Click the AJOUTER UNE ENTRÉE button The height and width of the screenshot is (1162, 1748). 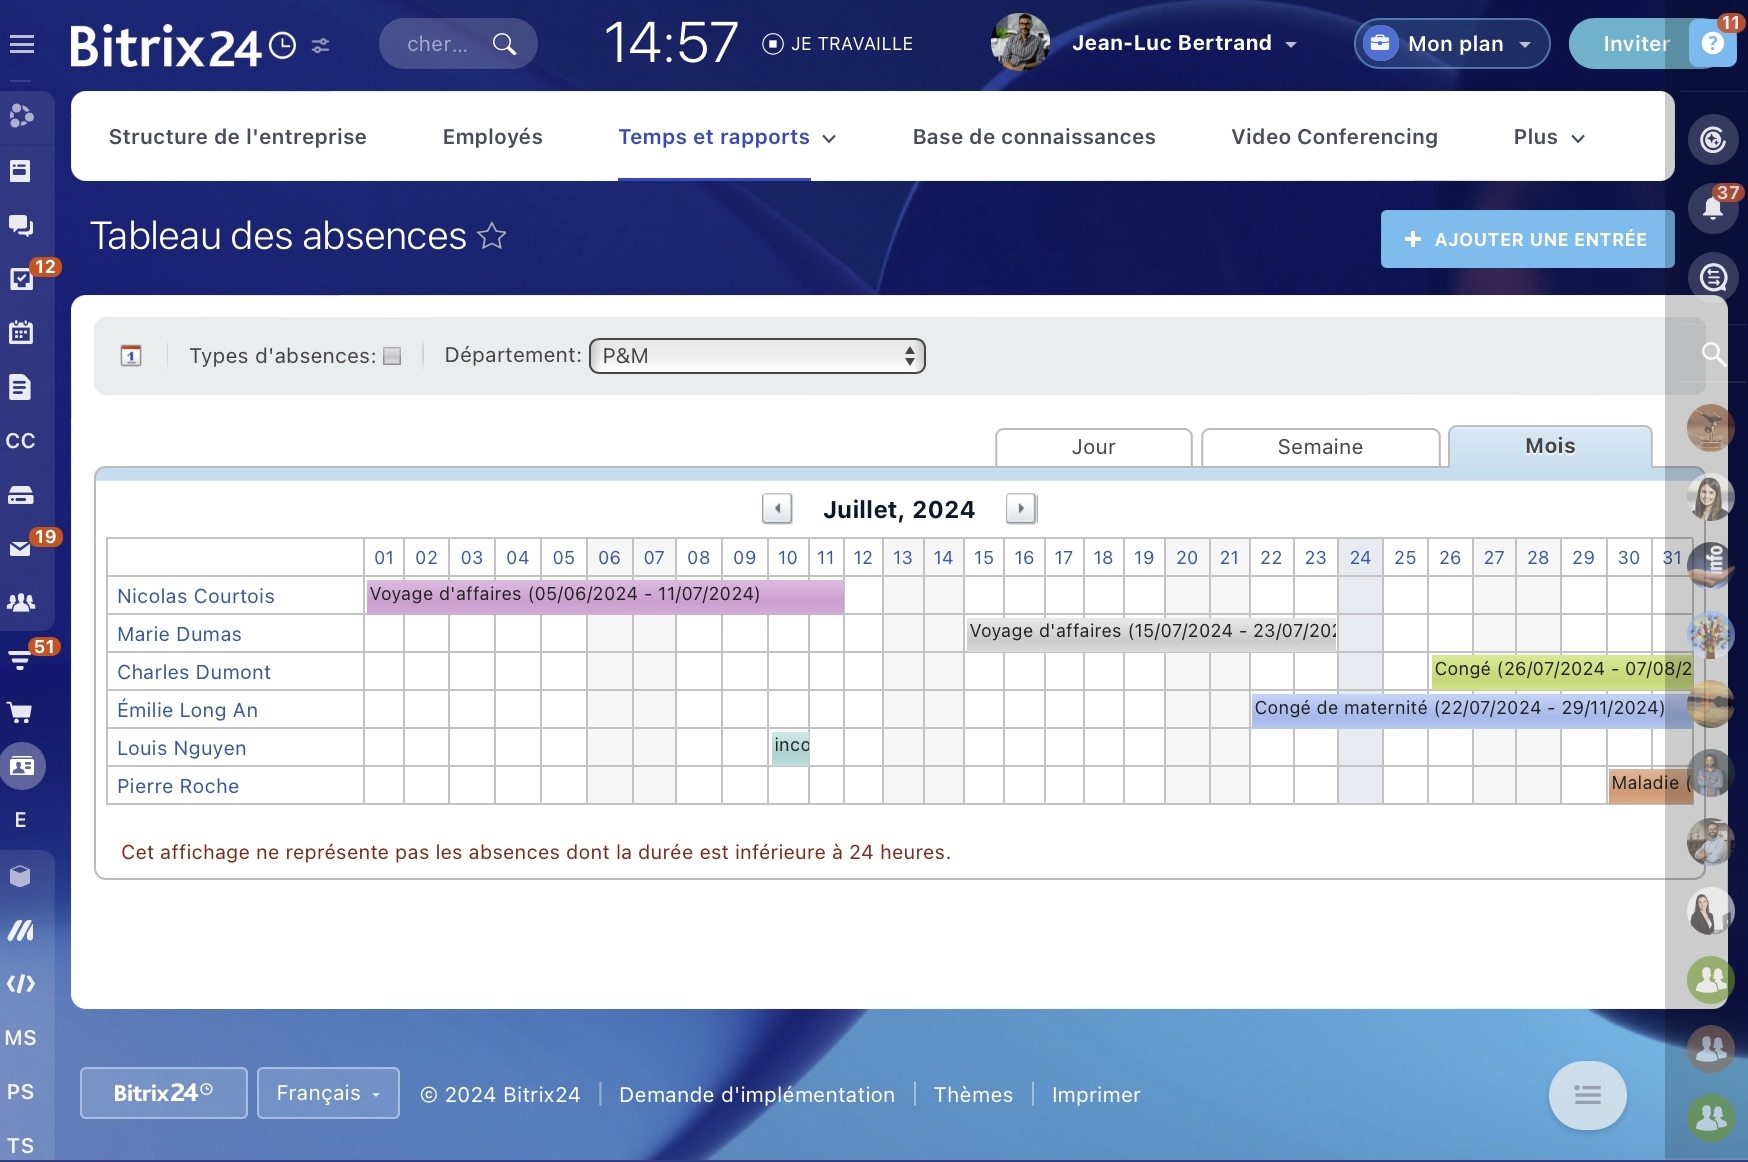pyautogui.click(x=1527, y=239)
